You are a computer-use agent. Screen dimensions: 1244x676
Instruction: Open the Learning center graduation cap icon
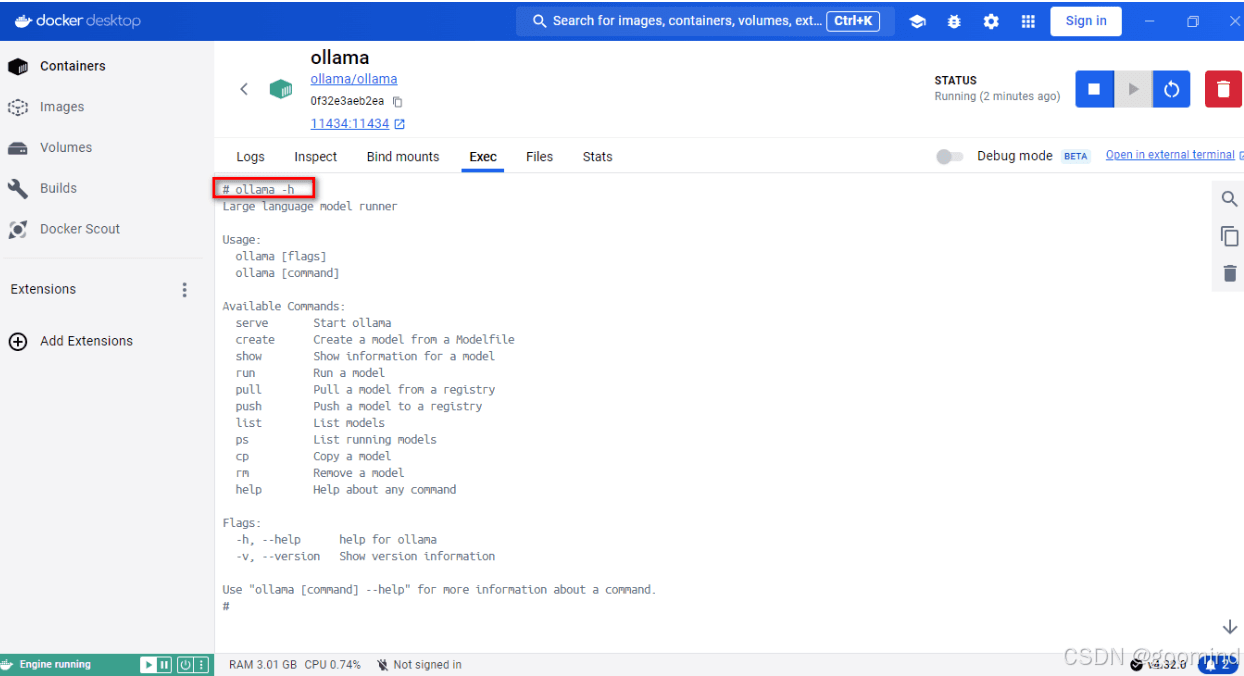click(917, 21)
